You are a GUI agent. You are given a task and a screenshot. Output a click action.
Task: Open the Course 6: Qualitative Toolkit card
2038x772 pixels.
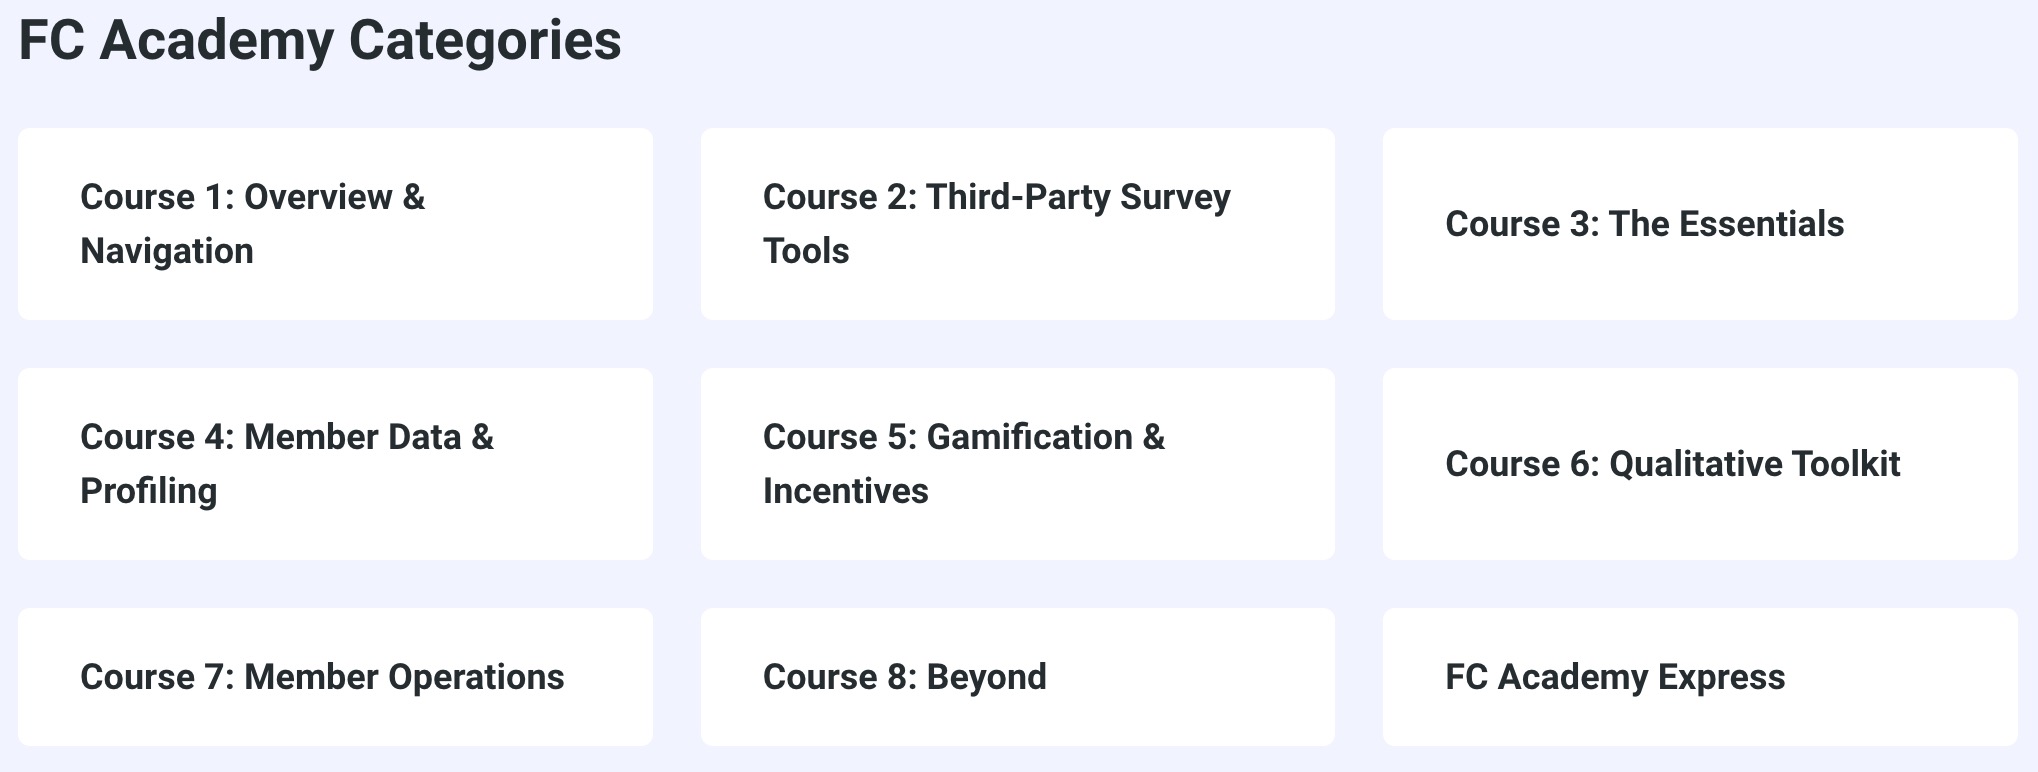pos(1700,464)
